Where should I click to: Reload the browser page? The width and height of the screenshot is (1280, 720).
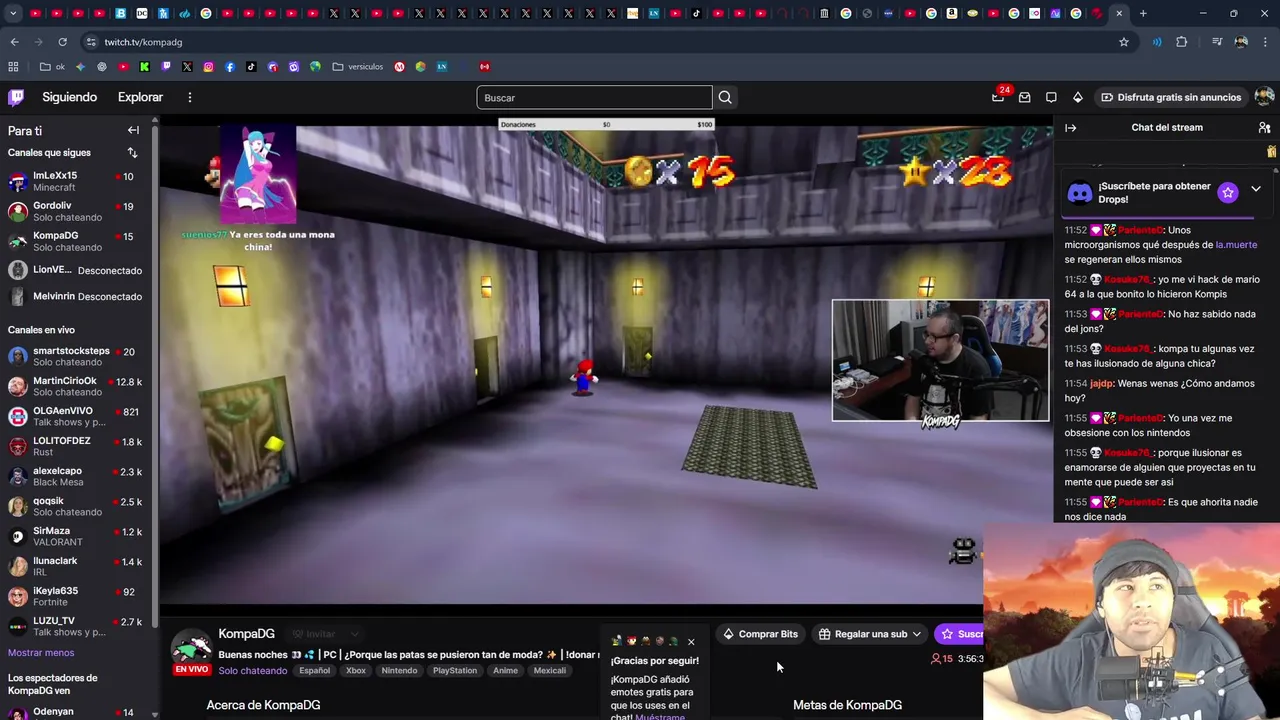(x=62, y=42)
